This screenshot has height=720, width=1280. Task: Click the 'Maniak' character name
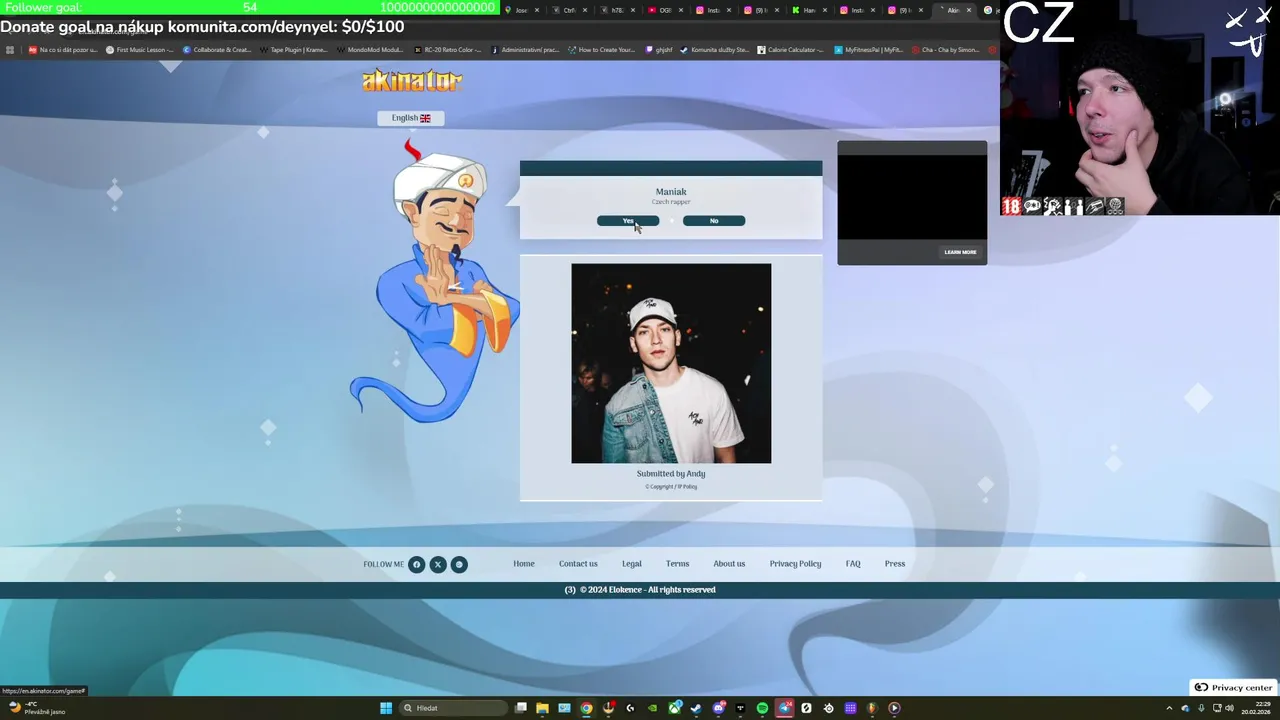click(671, 192)
